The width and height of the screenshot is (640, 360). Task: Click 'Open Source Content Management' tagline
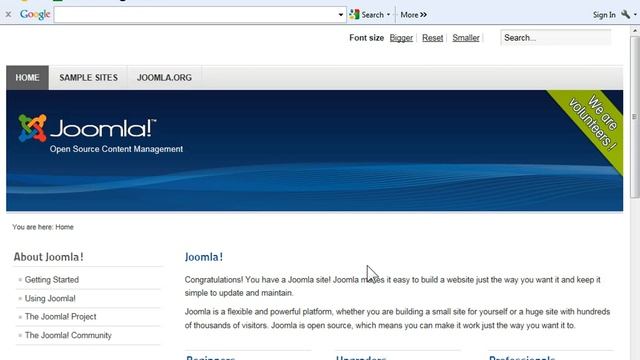pyautogui.click(x=116, y=149)
